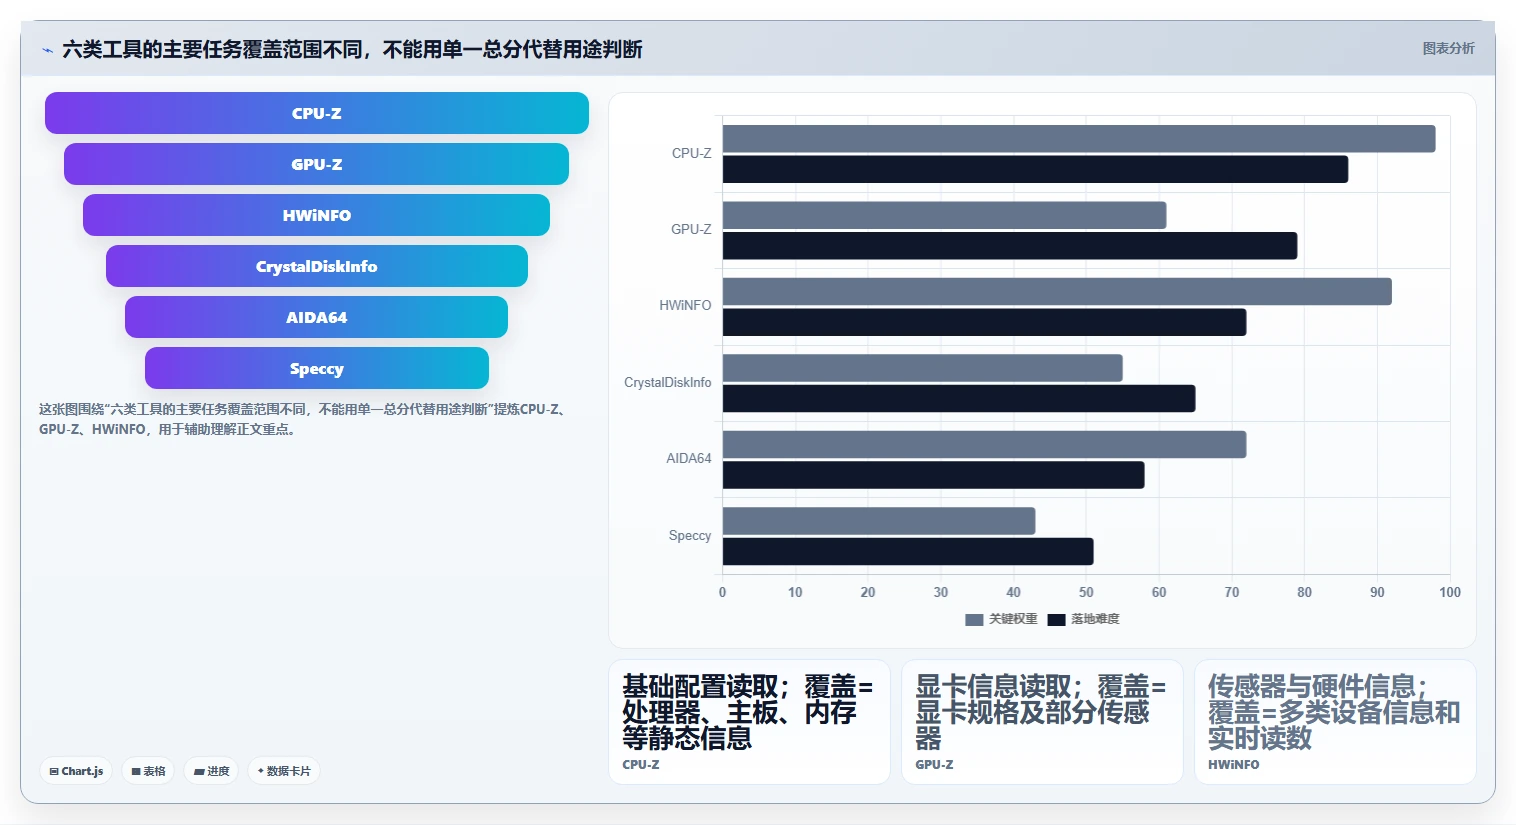Click the small icon before the title
Image resolution: width=1516 pixels, height=825 pixels.
tap(47, 50)
